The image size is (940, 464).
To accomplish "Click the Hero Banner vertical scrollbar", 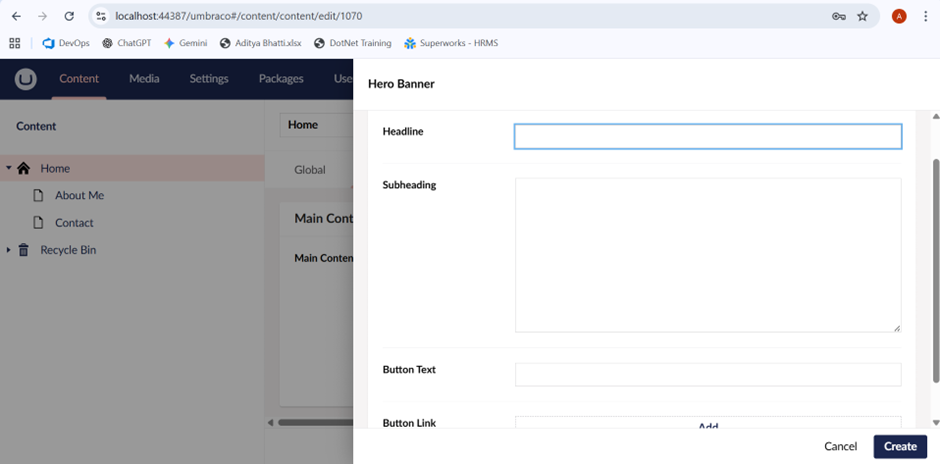I will [x=935, y=270].
